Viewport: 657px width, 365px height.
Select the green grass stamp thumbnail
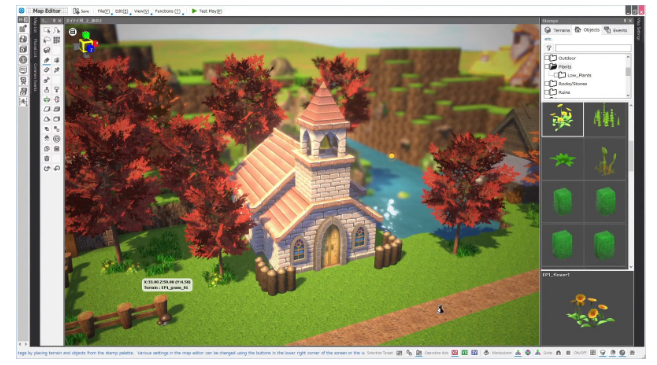606,118
